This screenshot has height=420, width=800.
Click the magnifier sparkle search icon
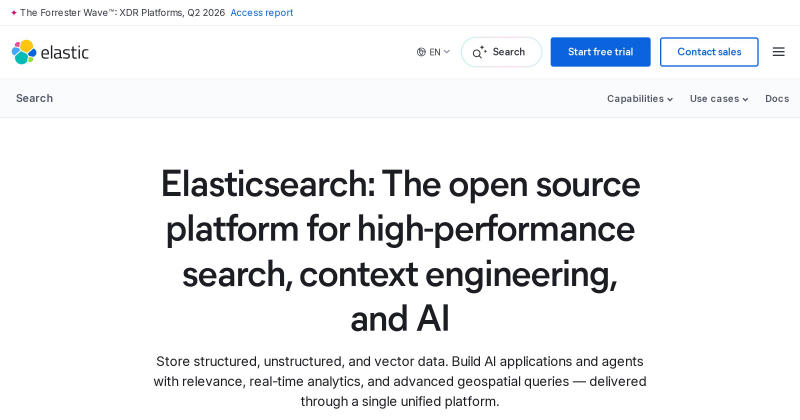(x=479, y=52)
